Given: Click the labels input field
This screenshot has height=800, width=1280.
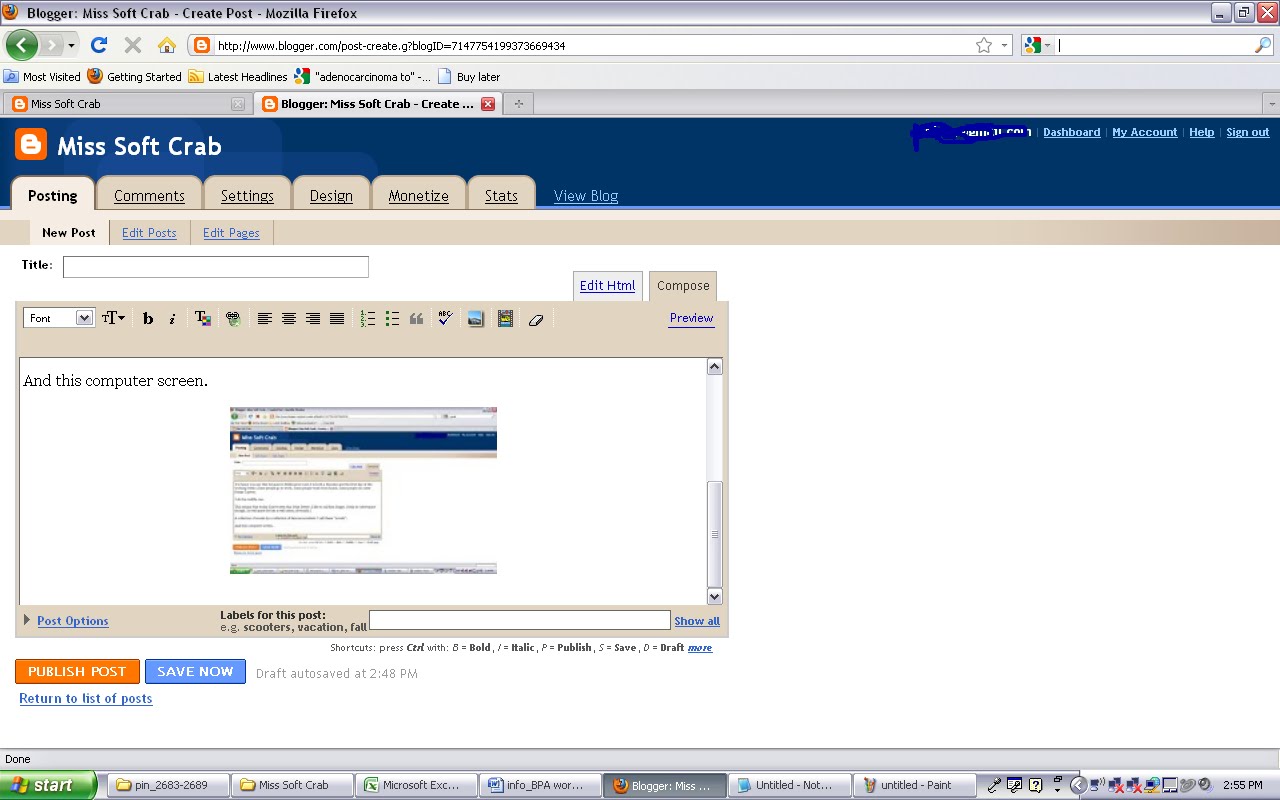Looking at the screenshot, I should (520, 620).
